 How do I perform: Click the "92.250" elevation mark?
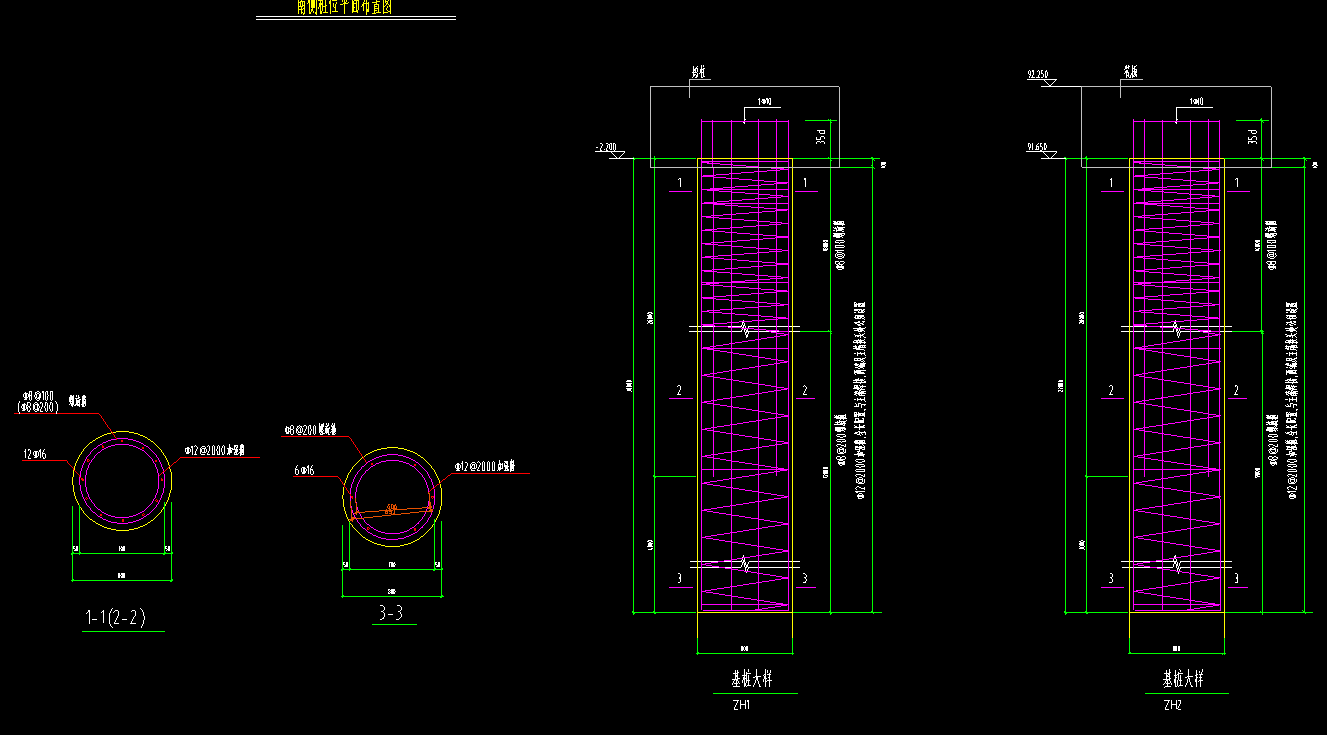point(1038,74)
